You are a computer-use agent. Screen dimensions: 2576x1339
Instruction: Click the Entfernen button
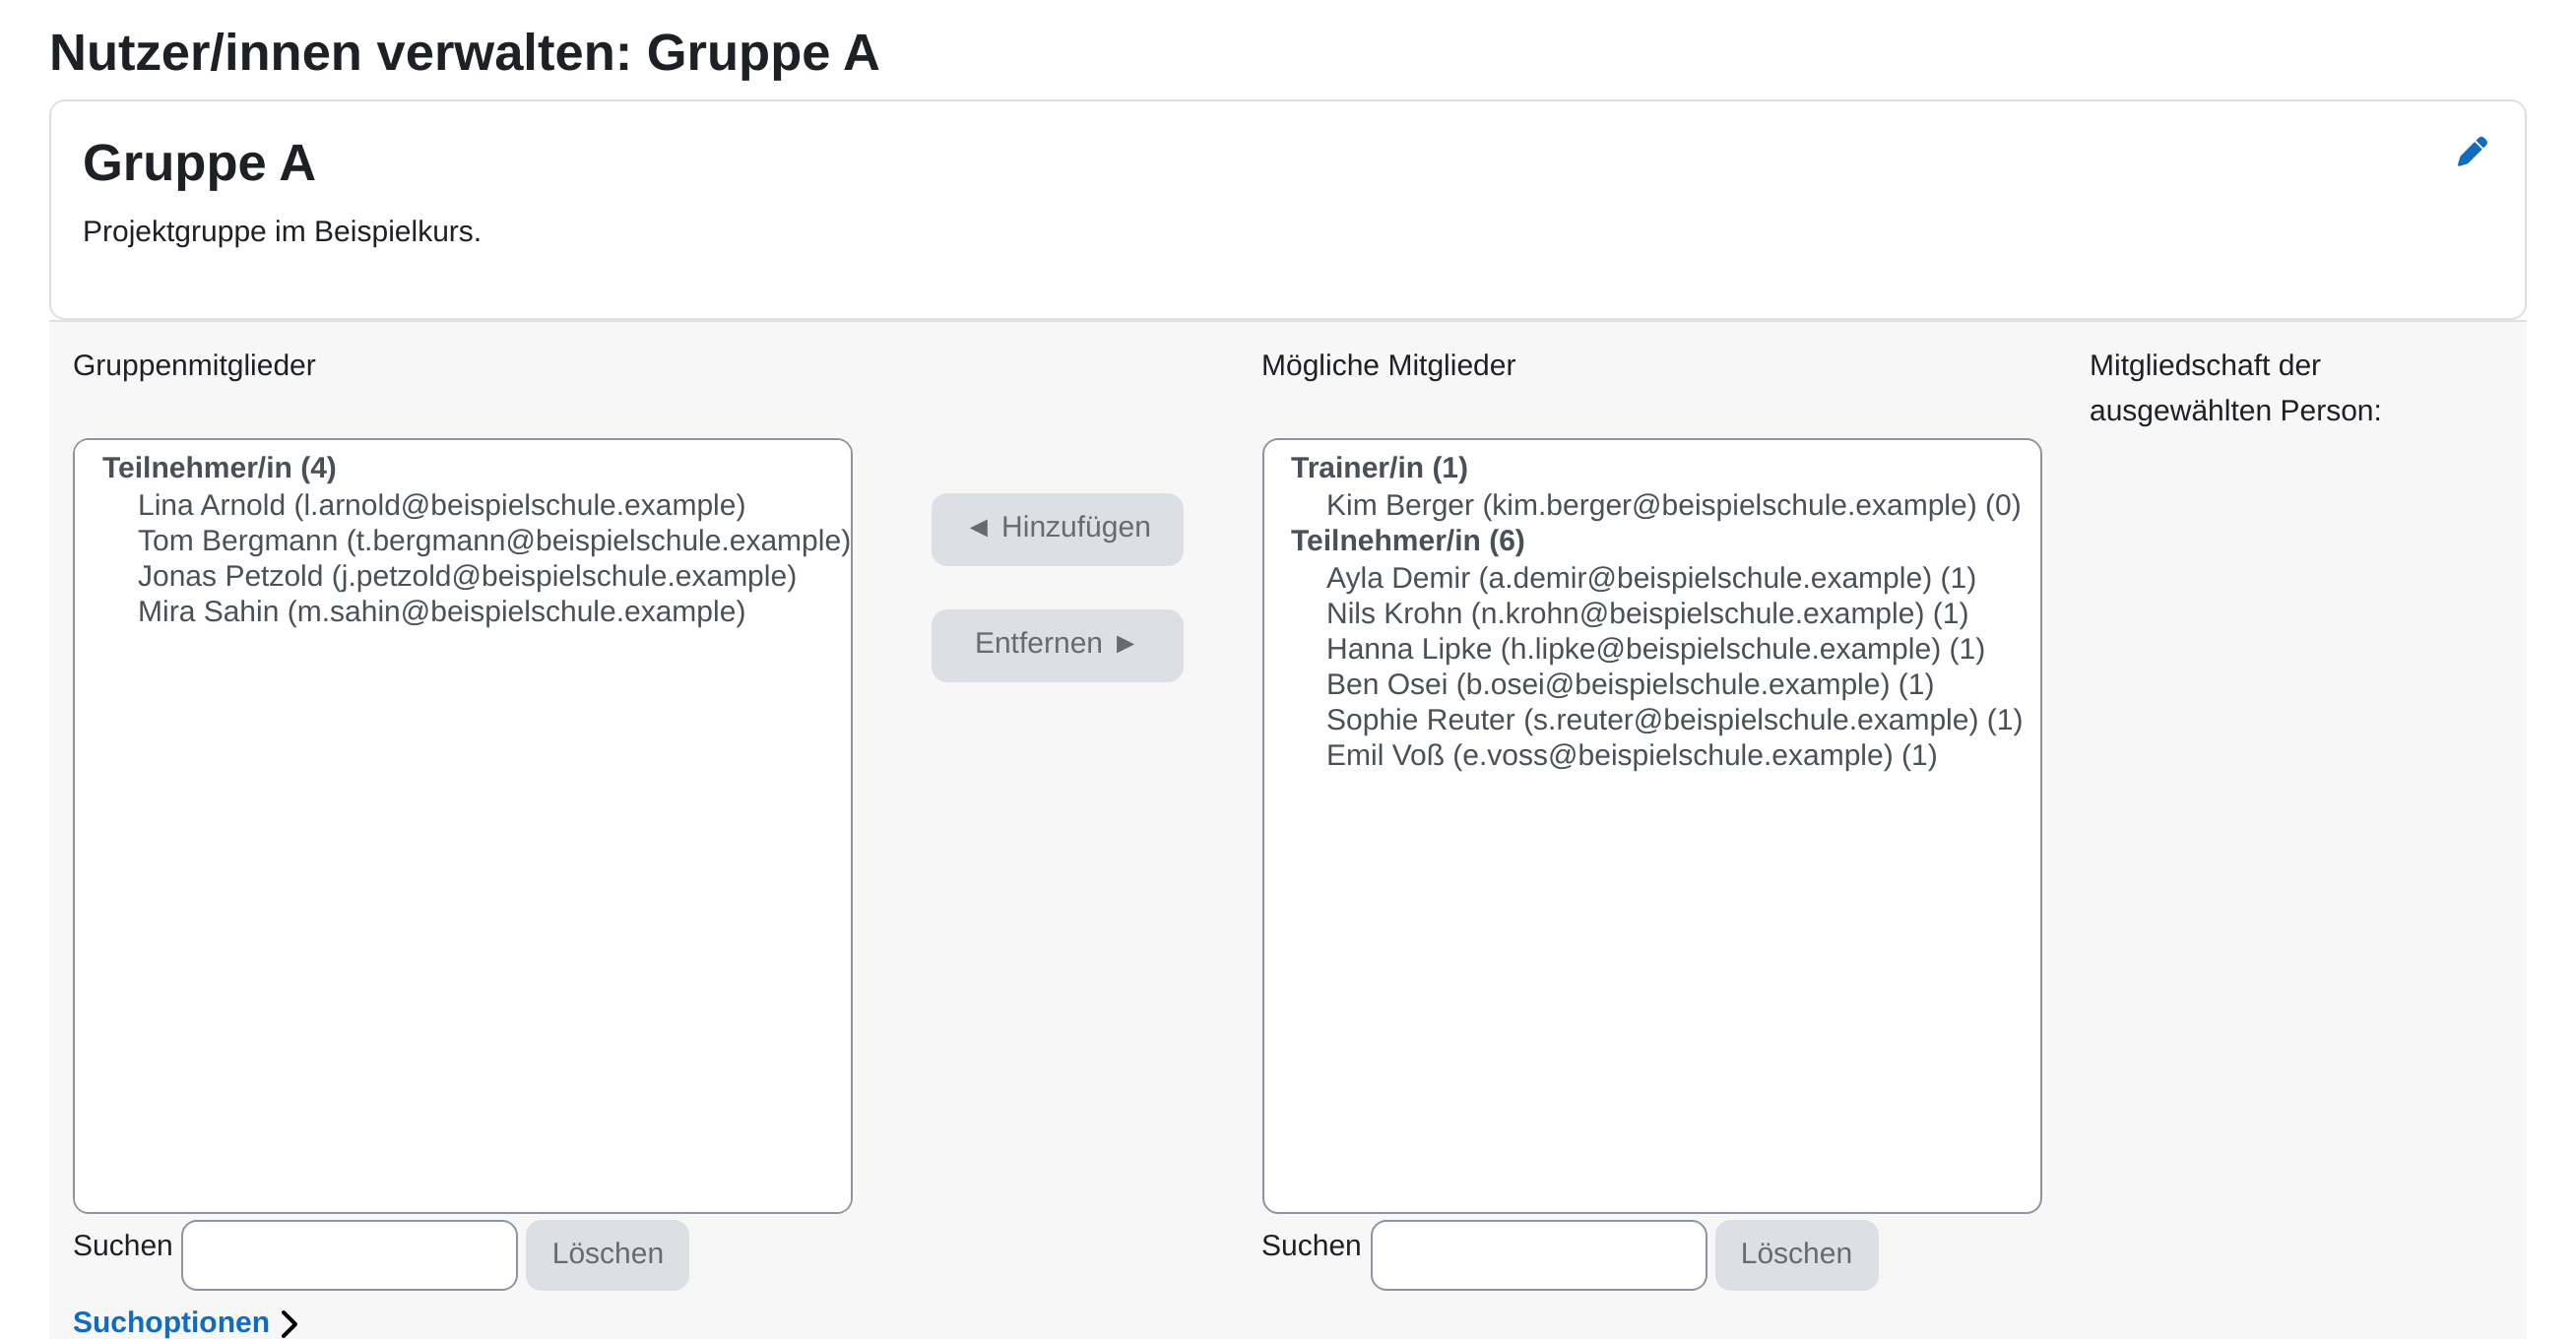tap(1057, 645)
